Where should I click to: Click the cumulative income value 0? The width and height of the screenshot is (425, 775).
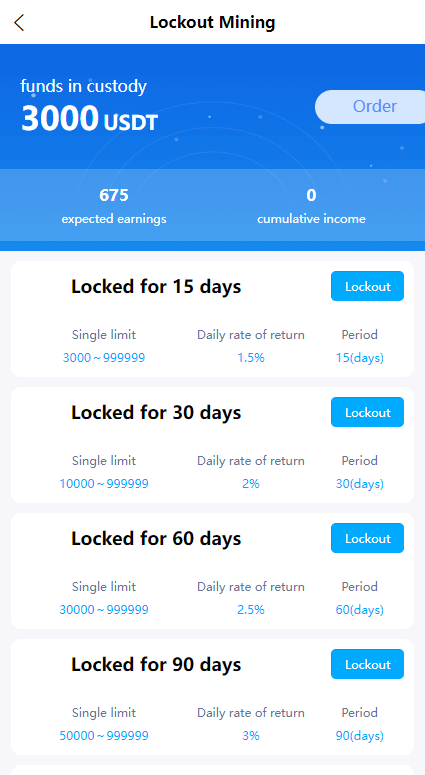click(x=311, y=196)
